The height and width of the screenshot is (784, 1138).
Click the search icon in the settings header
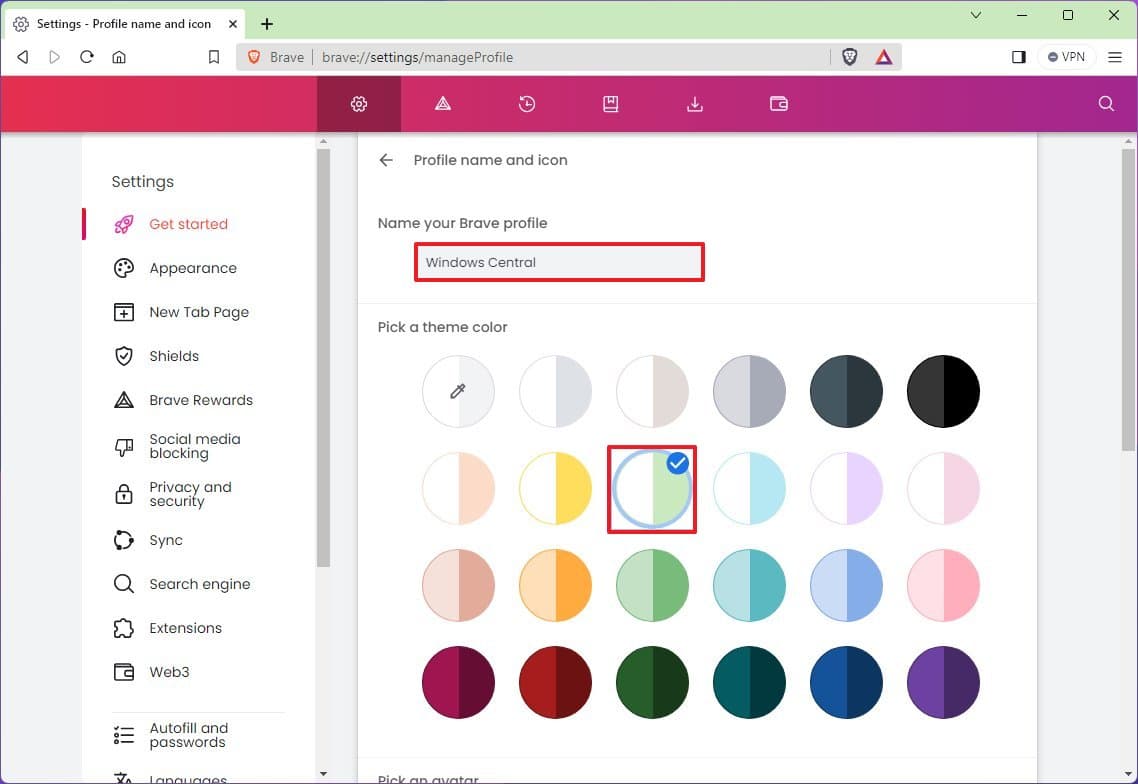point(1105,103)
